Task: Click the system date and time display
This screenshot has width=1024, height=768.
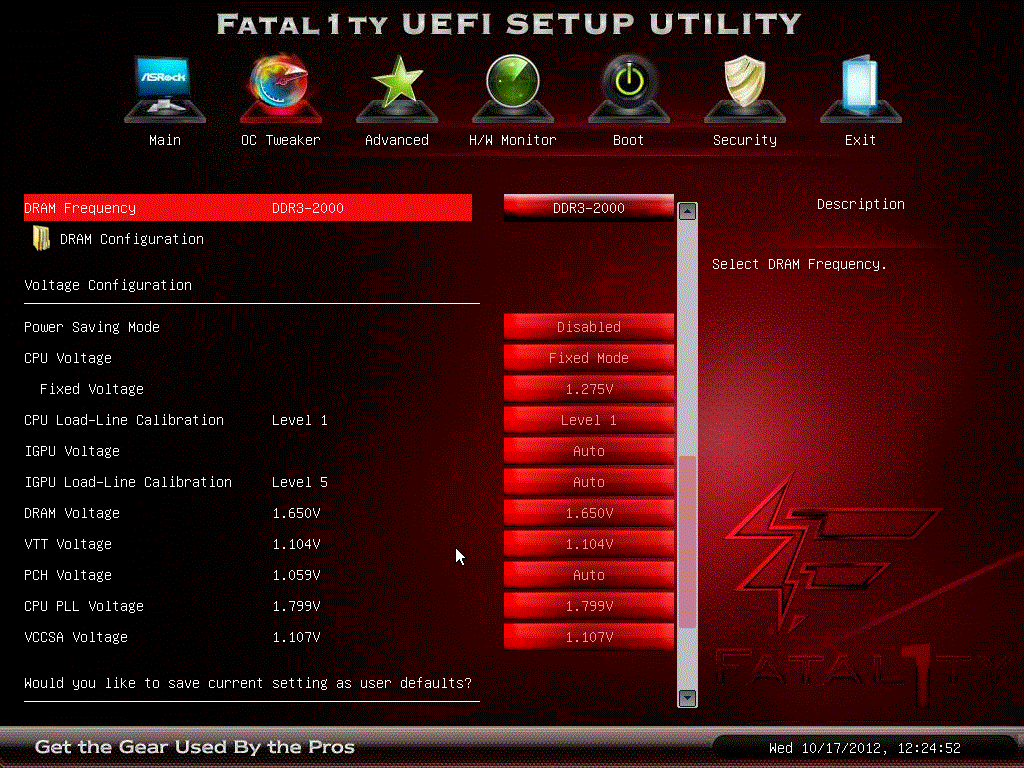Action: coord(865,748)
